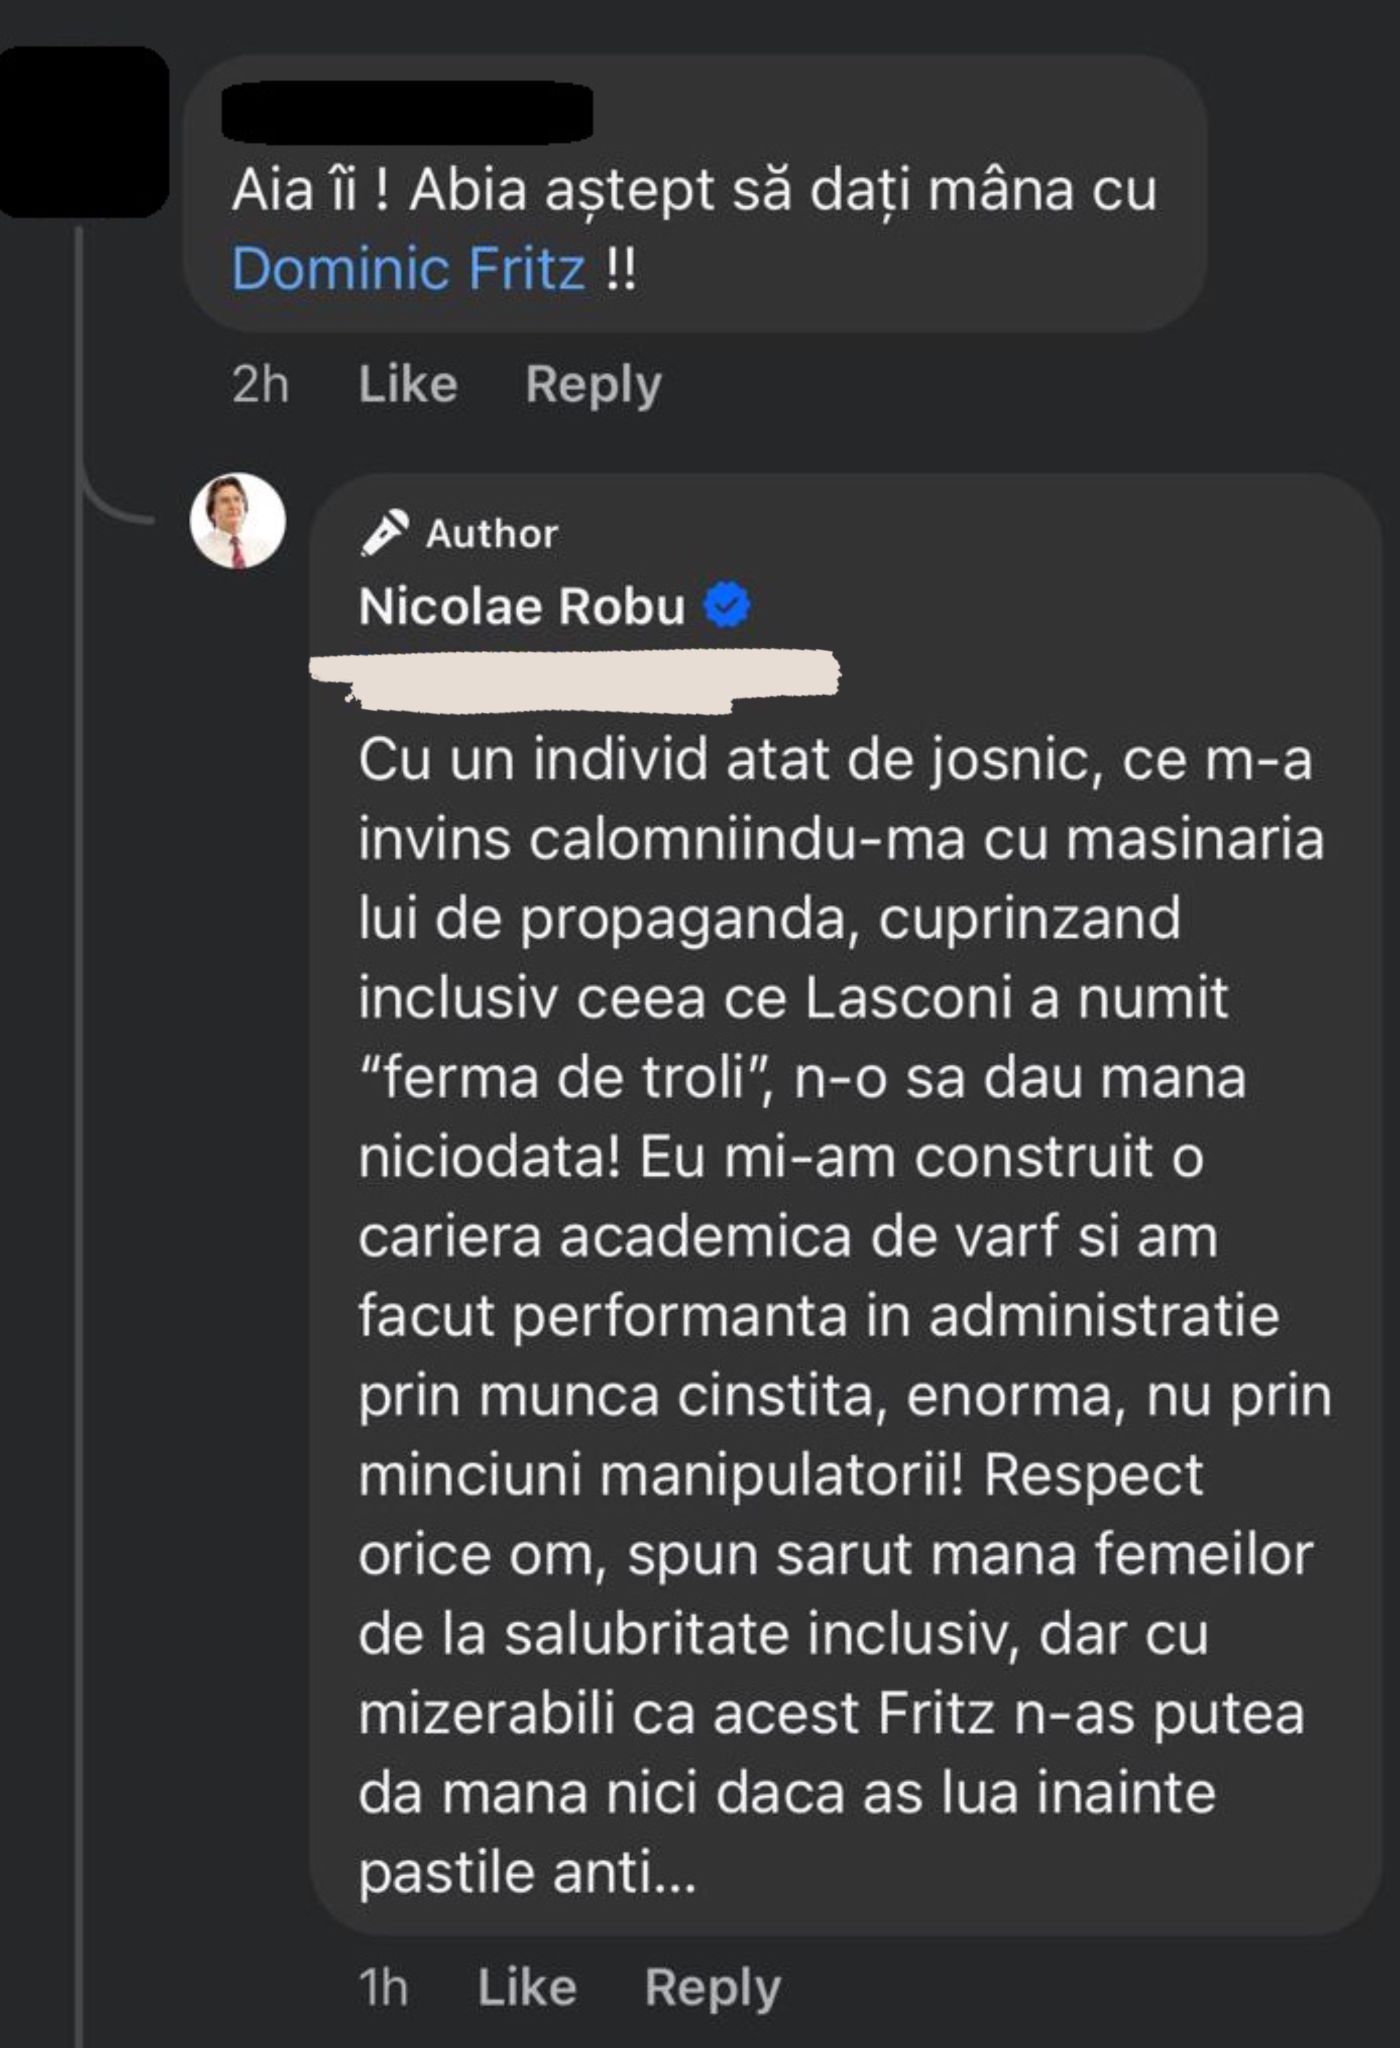Open Nicolae Robu's profile picture

point(238,521)
